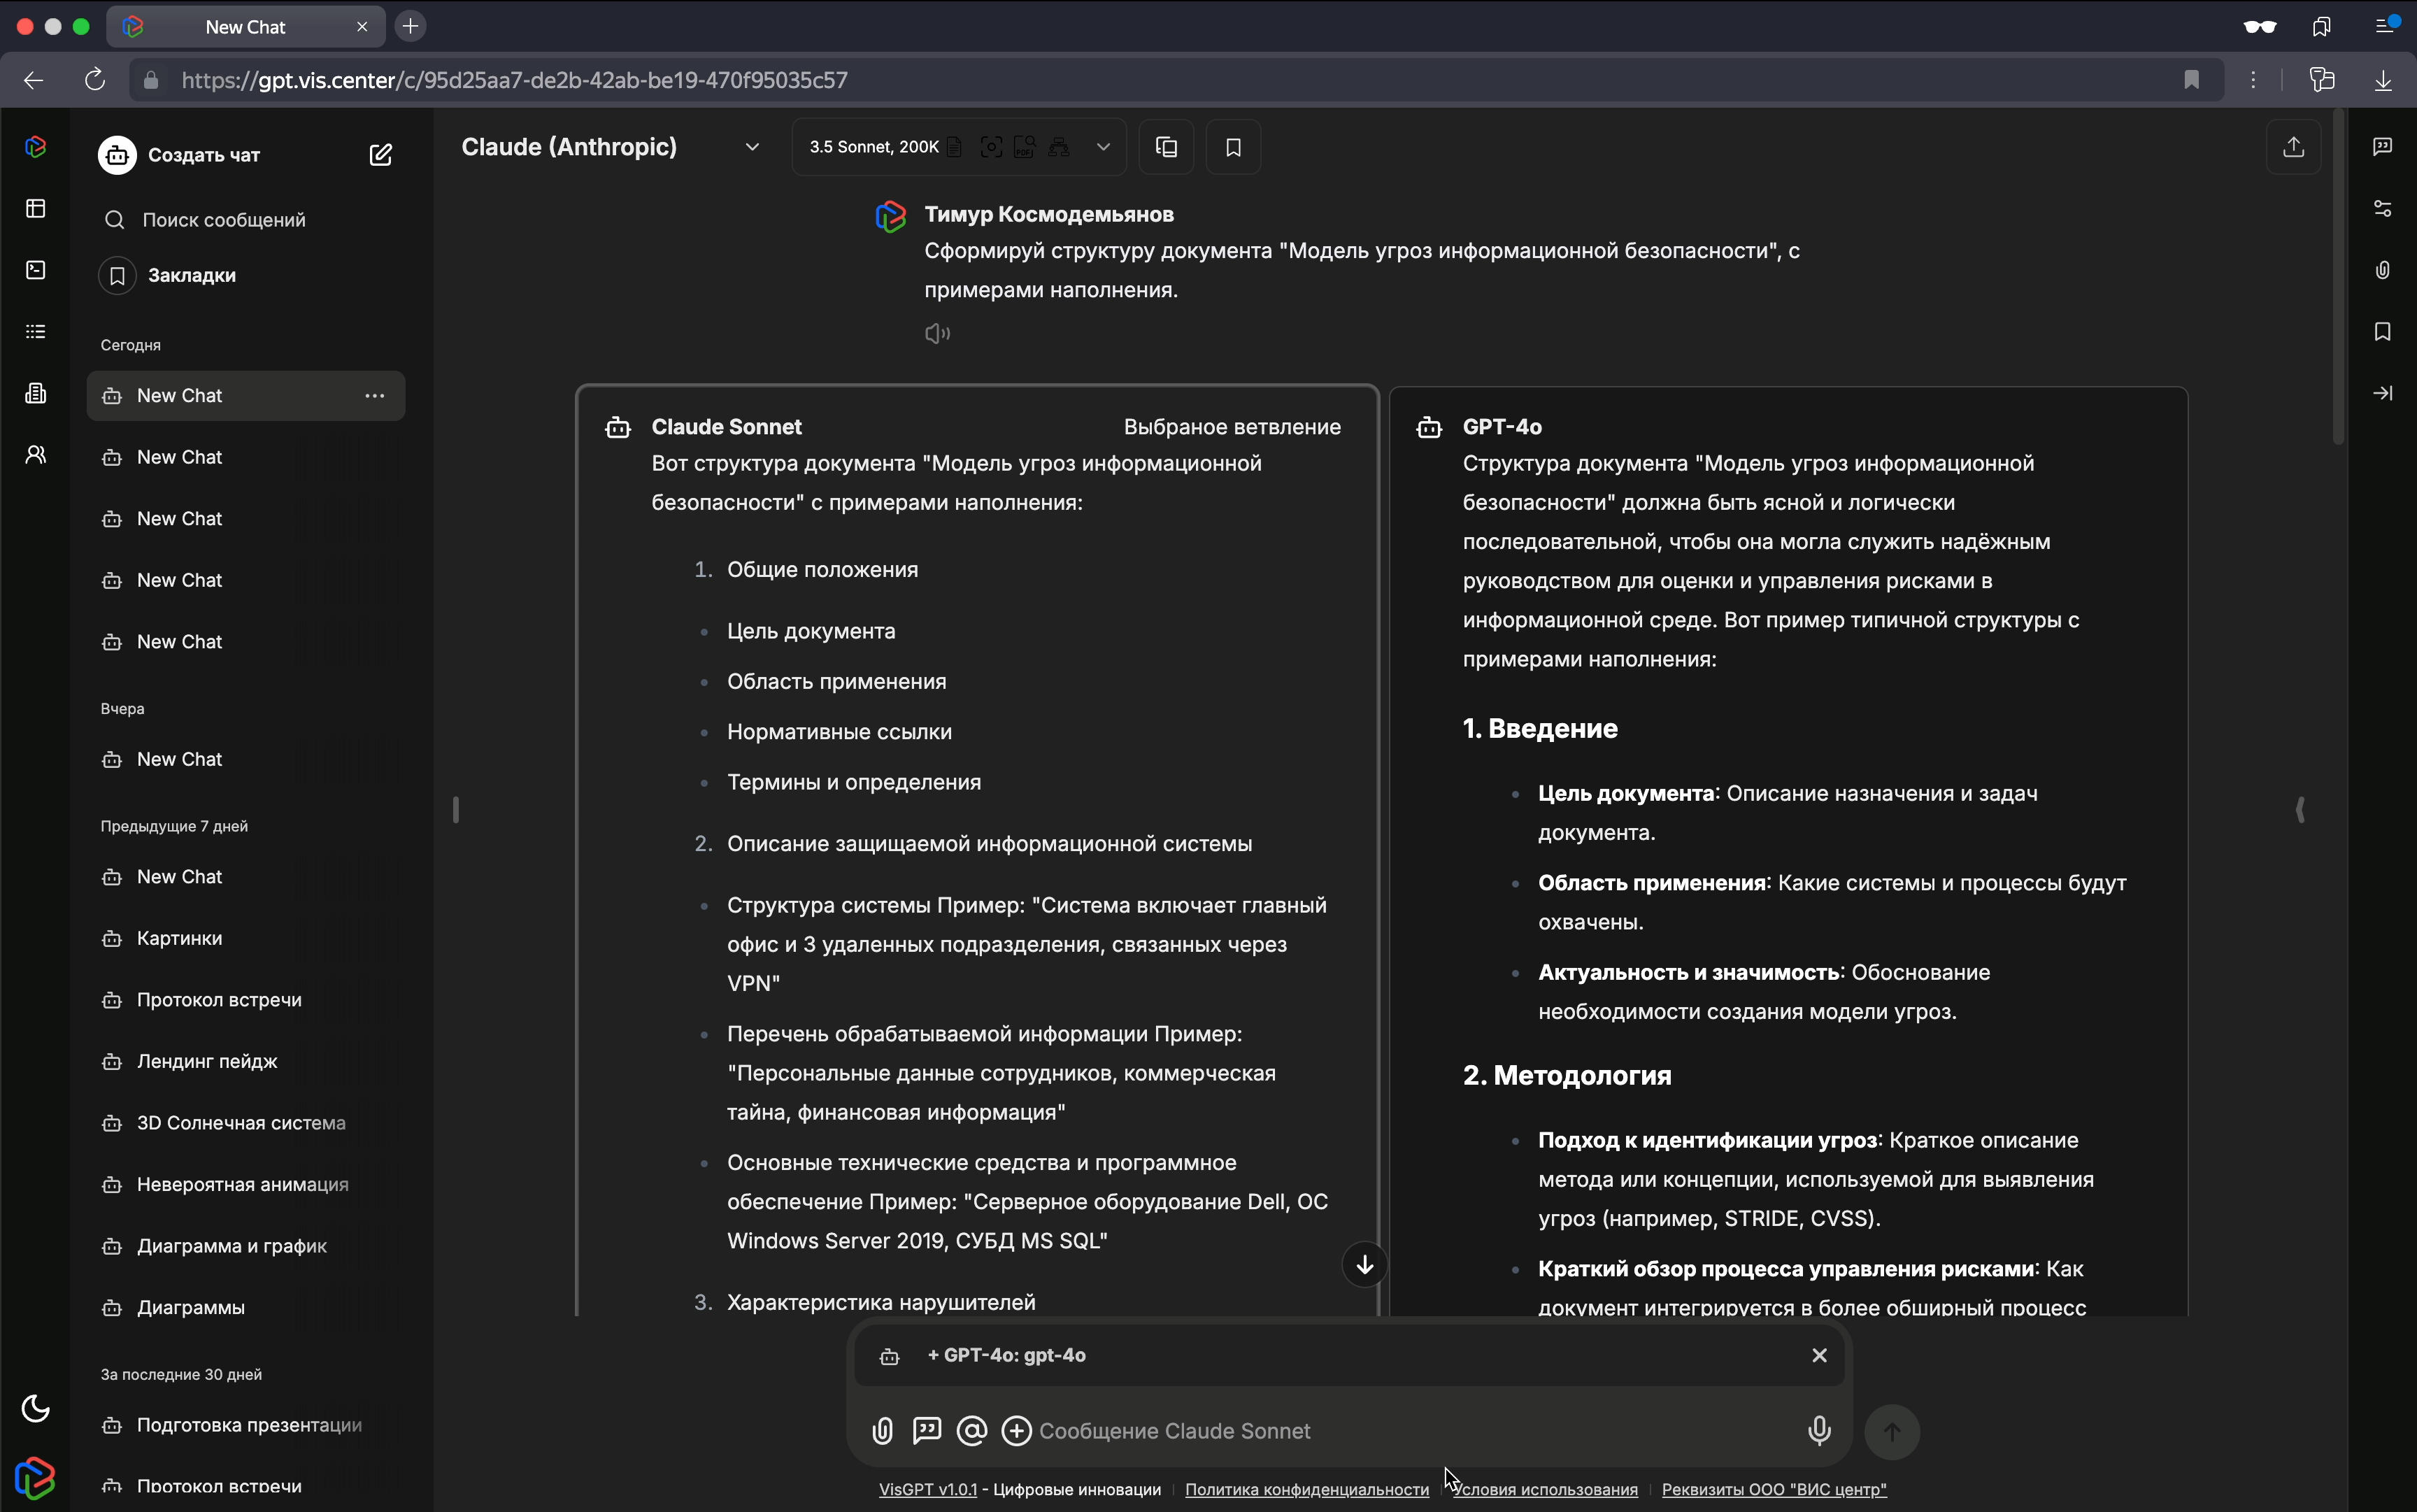This screenshot has width=2417, height=1512.
Task: Click on '3D Солнечная система' chat entry
Action: [242, 1122]
